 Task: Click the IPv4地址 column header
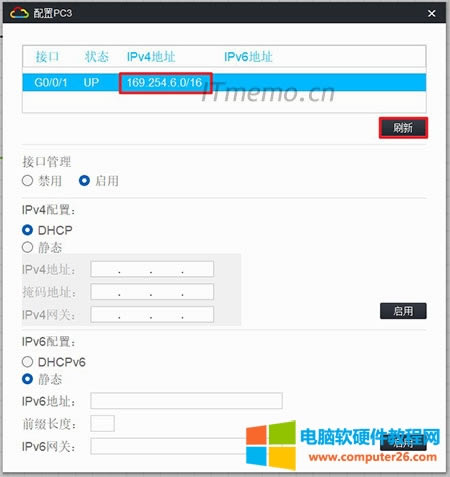(x=151, y=57)
